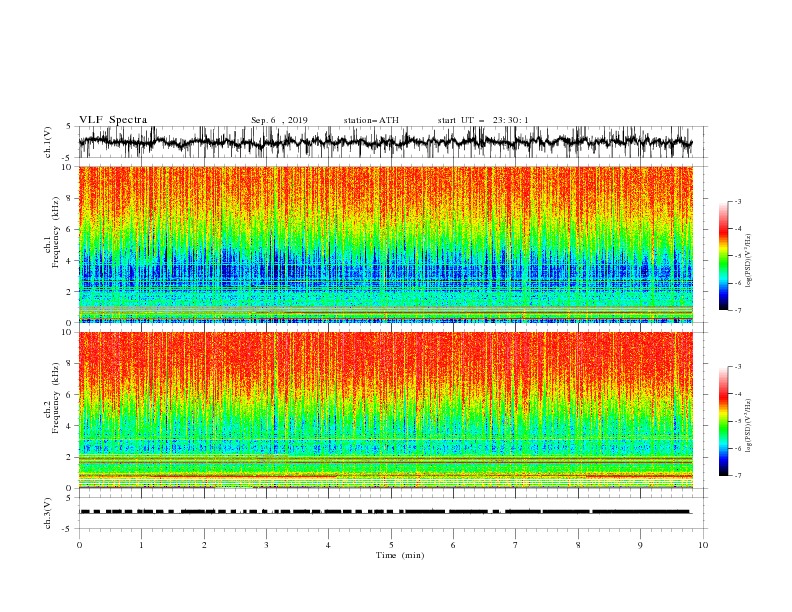The image size is (792, 612).
Task: Click the ch.2 spectrogram panel
Action: (x=386, y=410)
